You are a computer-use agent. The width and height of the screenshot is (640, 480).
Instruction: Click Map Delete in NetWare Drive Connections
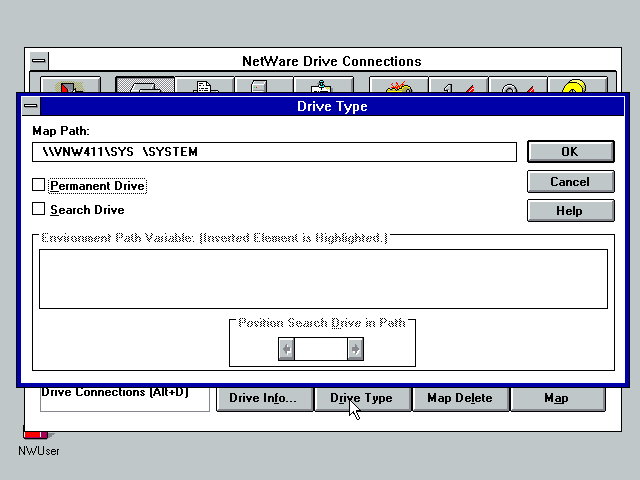pyautogui.click(x=460, y=398)
